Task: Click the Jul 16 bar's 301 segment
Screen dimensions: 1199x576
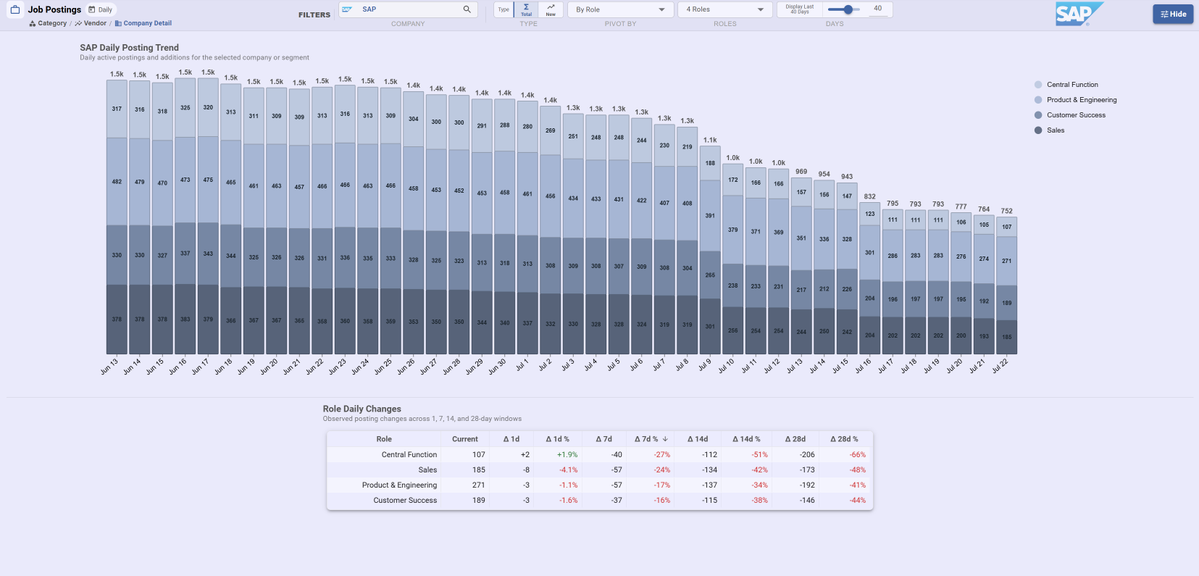Action: [x=869, y=252]
